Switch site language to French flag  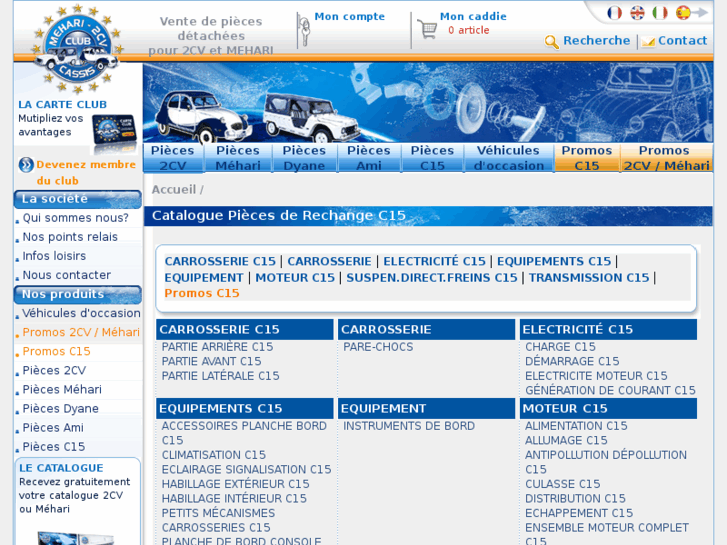[x=615, y=13]
